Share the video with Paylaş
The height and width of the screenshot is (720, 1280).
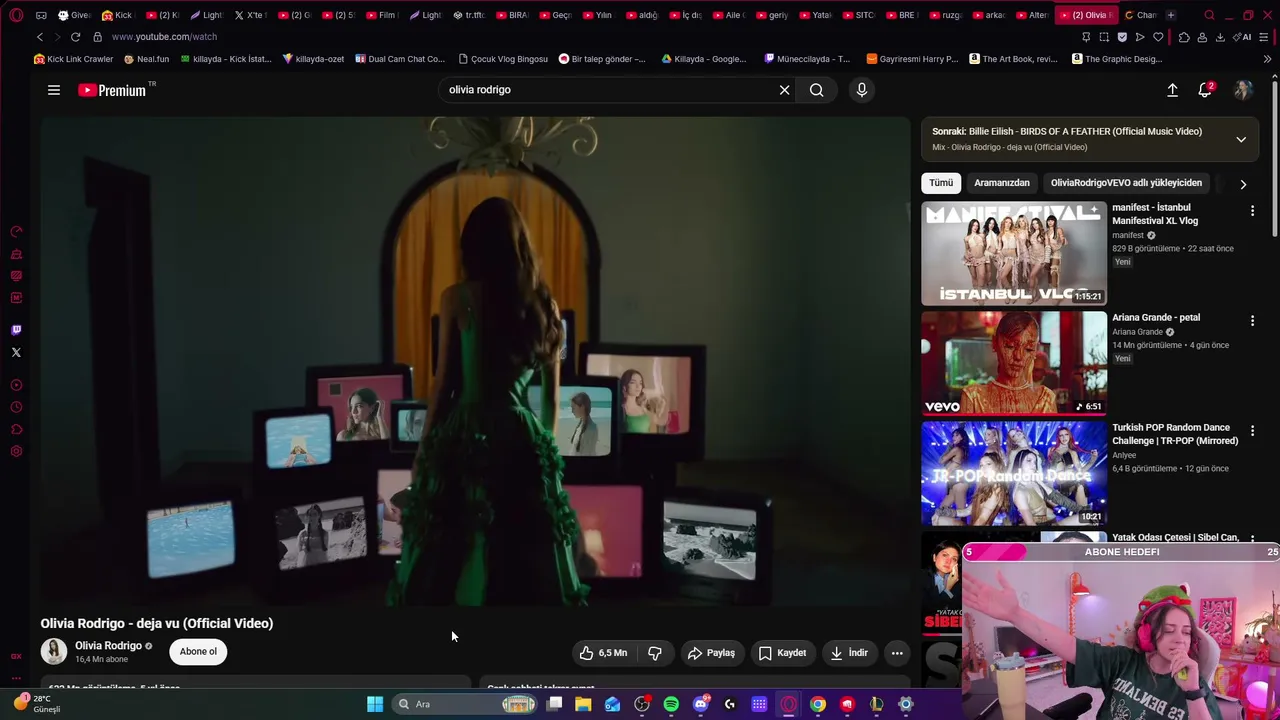point(711,653)
